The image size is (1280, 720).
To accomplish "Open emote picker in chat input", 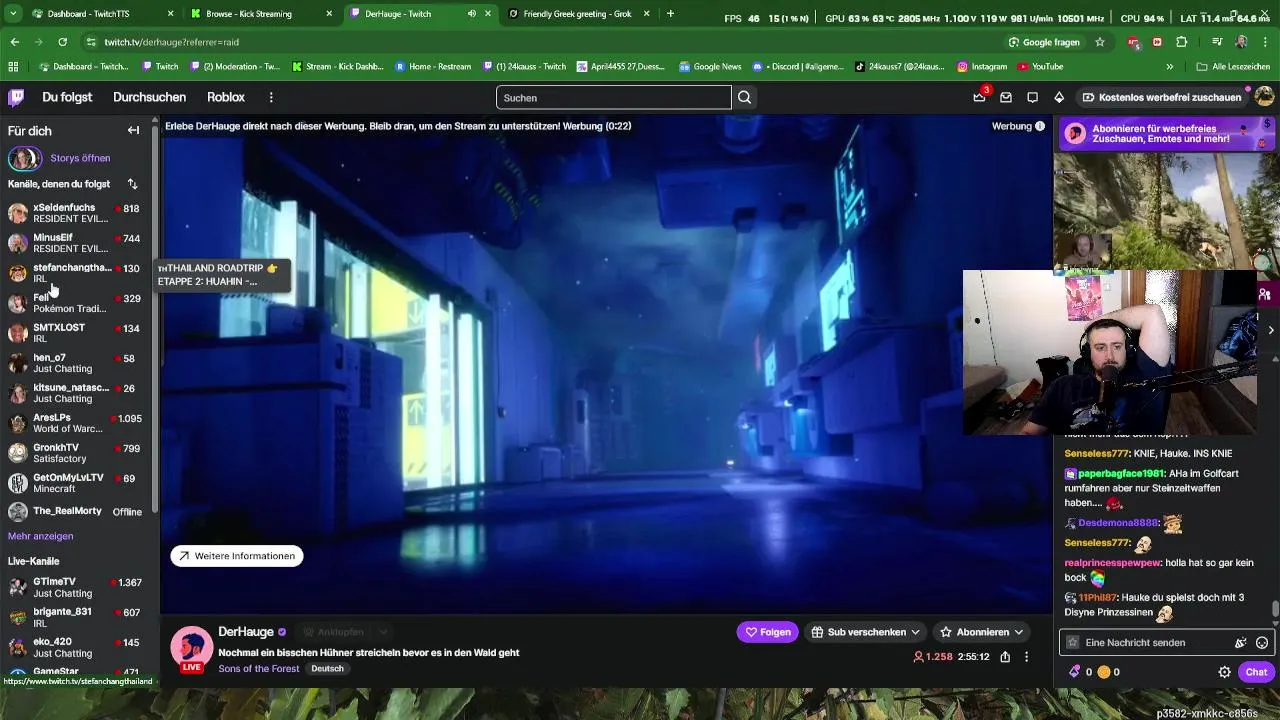I will coord(1262,643).
